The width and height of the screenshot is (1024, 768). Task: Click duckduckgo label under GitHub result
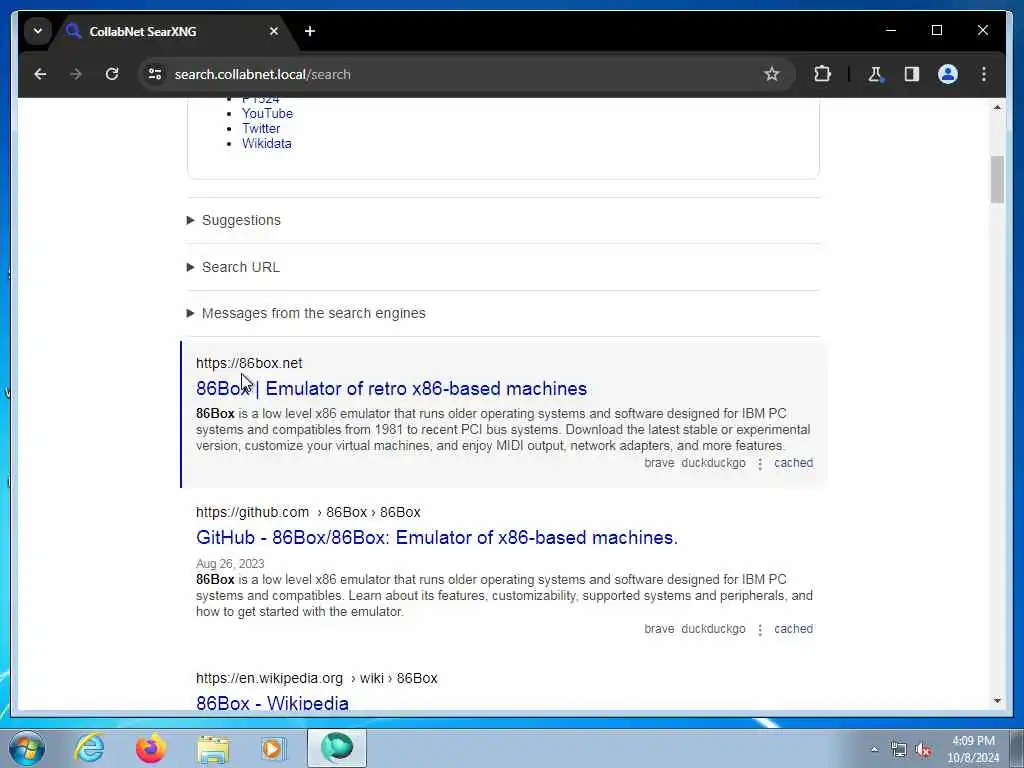(x=713, y=629)
